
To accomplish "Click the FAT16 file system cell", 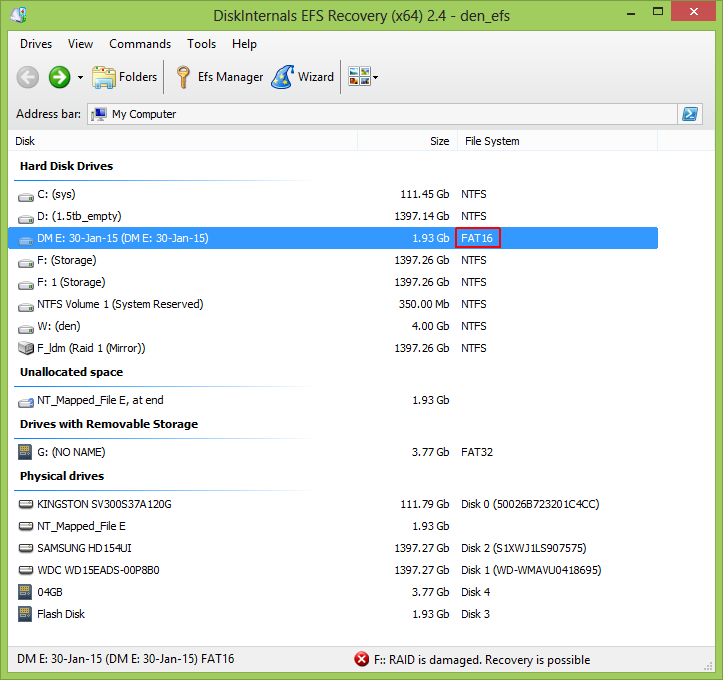I will (x=477, y=238).
